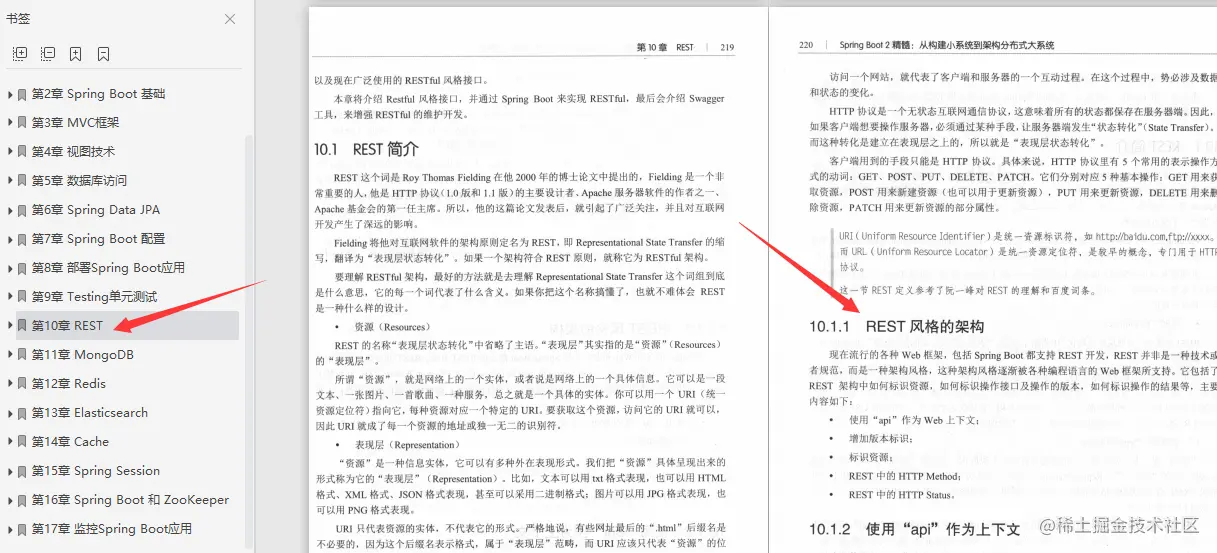Expand the 第5章 数据库访问 arrow
1217x553 pixels.
coord(10,181)
